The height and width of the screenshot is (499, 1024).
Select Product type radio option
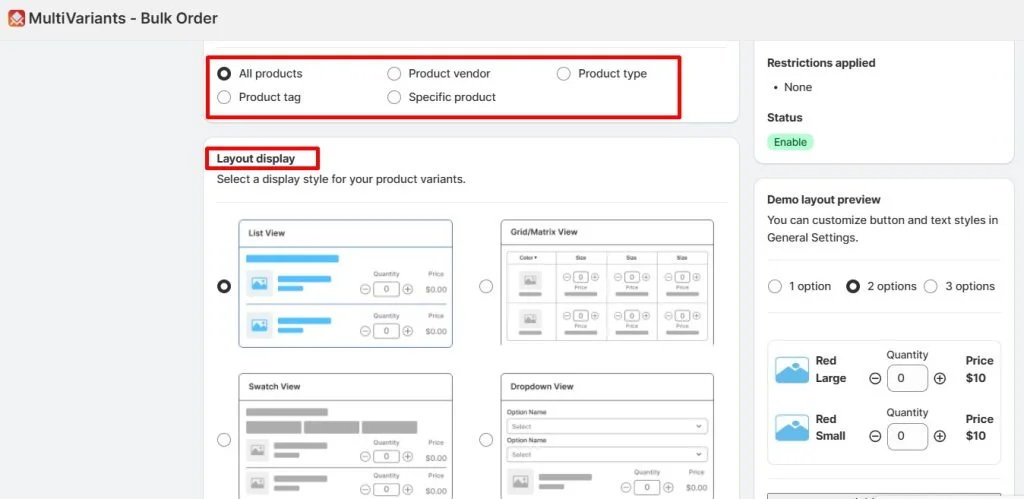tap(564, 74)
